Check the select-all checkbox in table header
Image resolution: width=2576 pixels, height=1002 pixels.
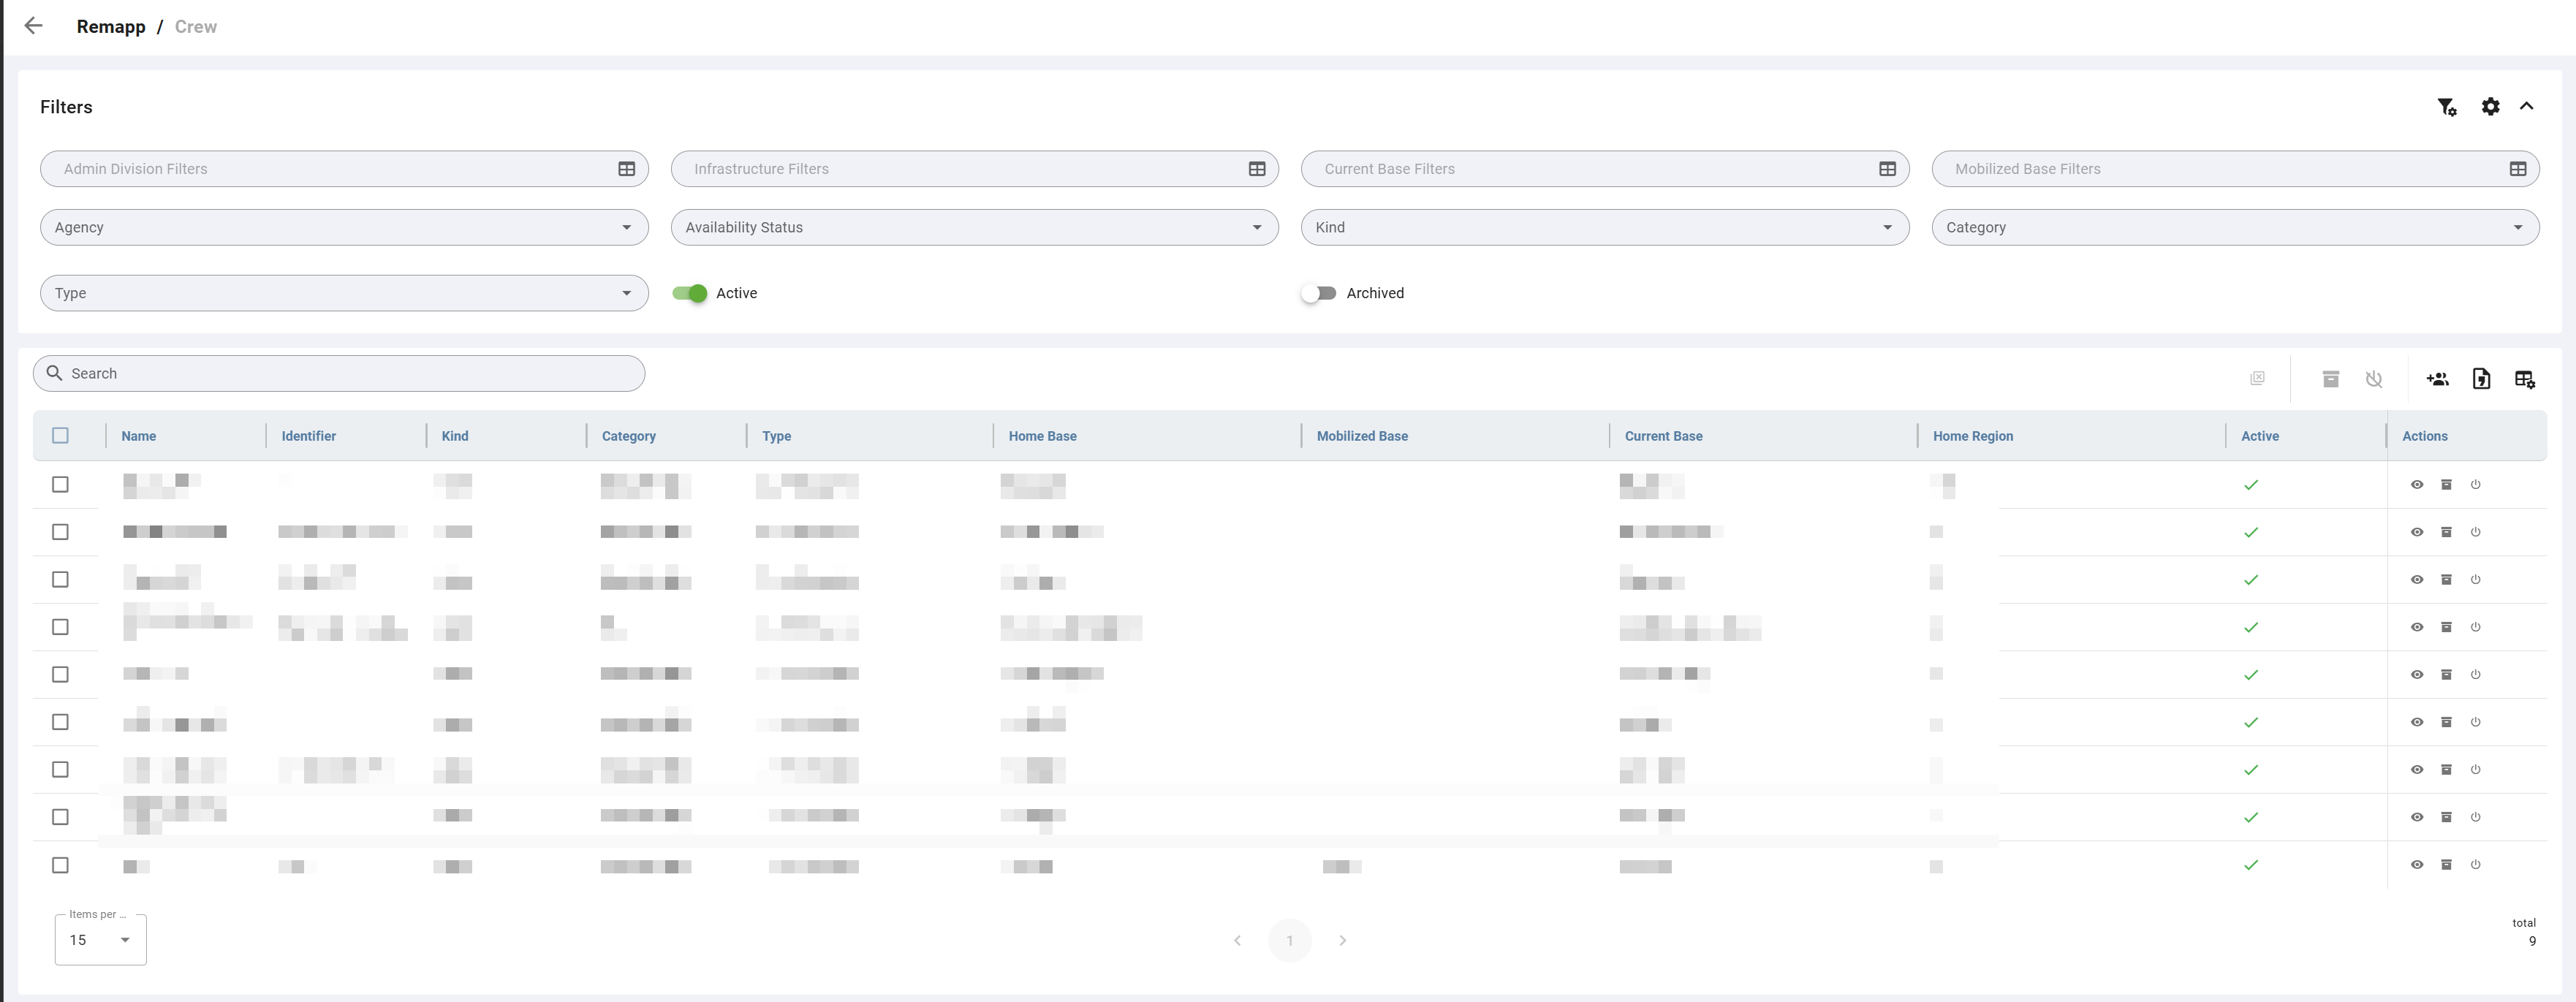[60, 436]
